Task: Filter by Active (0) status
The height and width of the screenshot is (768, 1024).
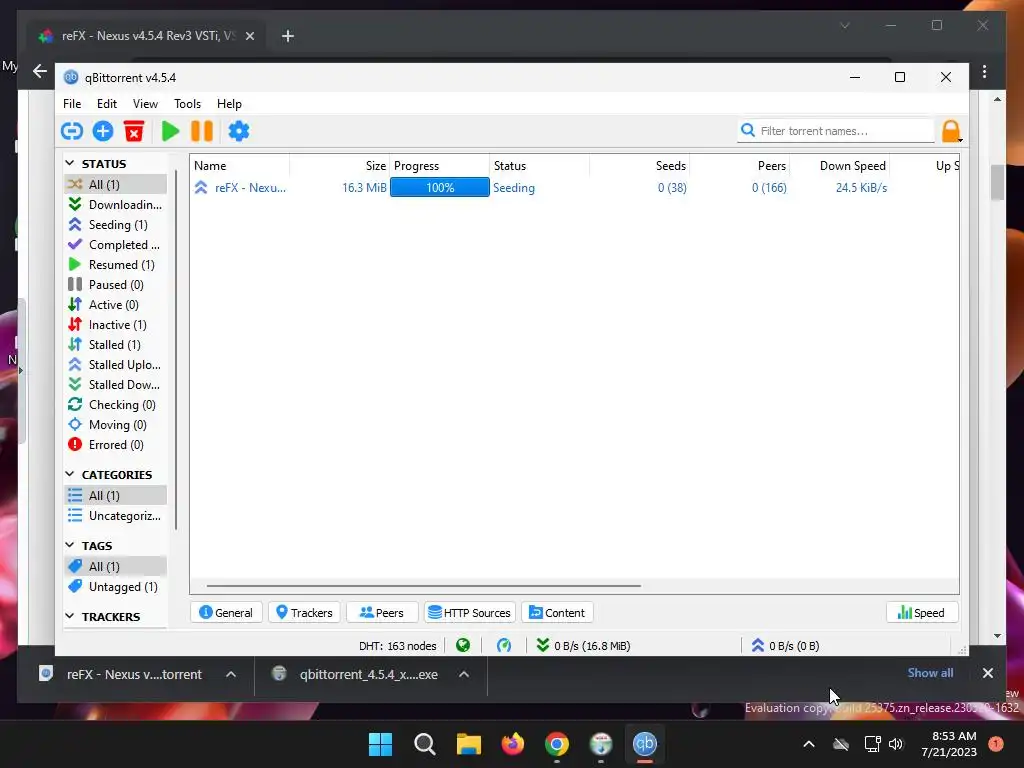Action: (x=116, y=305)
